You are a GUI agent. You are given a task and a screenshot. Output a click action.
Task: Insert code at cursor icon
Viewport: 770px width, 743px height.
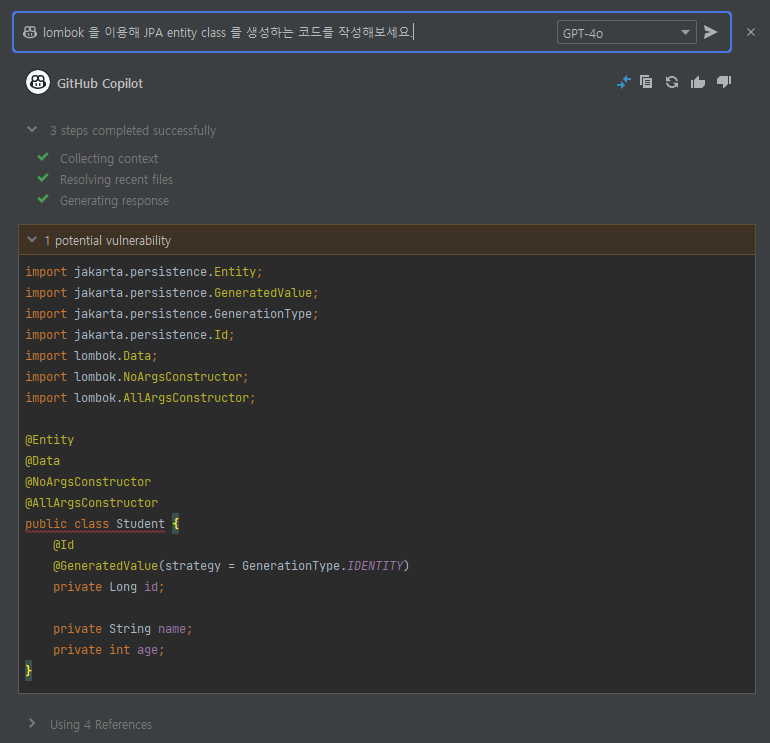point(624,82)
